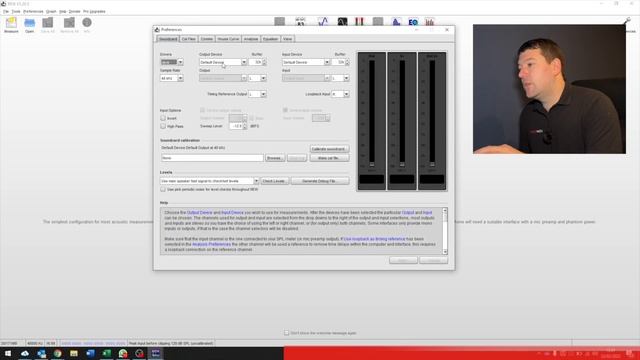Click the Use loopback as timing reference link
This screenshot has height=360, width=640.
pos(374,239)
